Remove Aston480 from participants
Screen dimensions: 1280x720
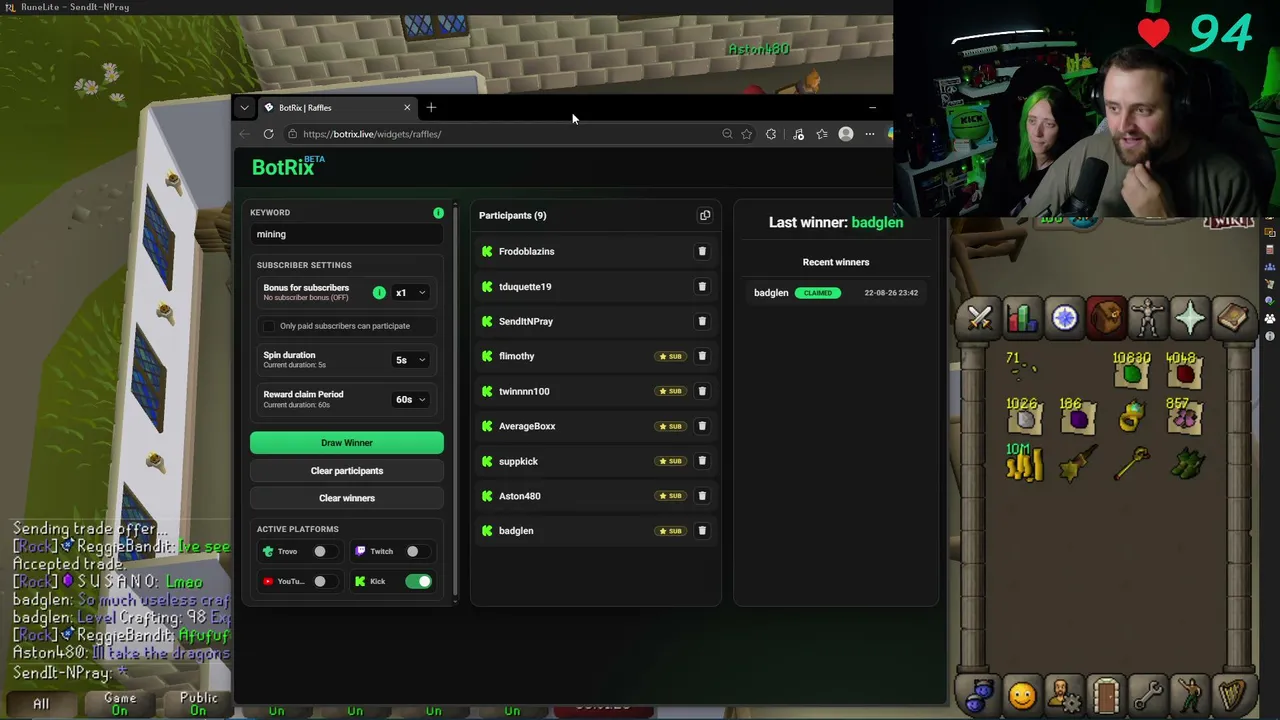tap(702, 496)
